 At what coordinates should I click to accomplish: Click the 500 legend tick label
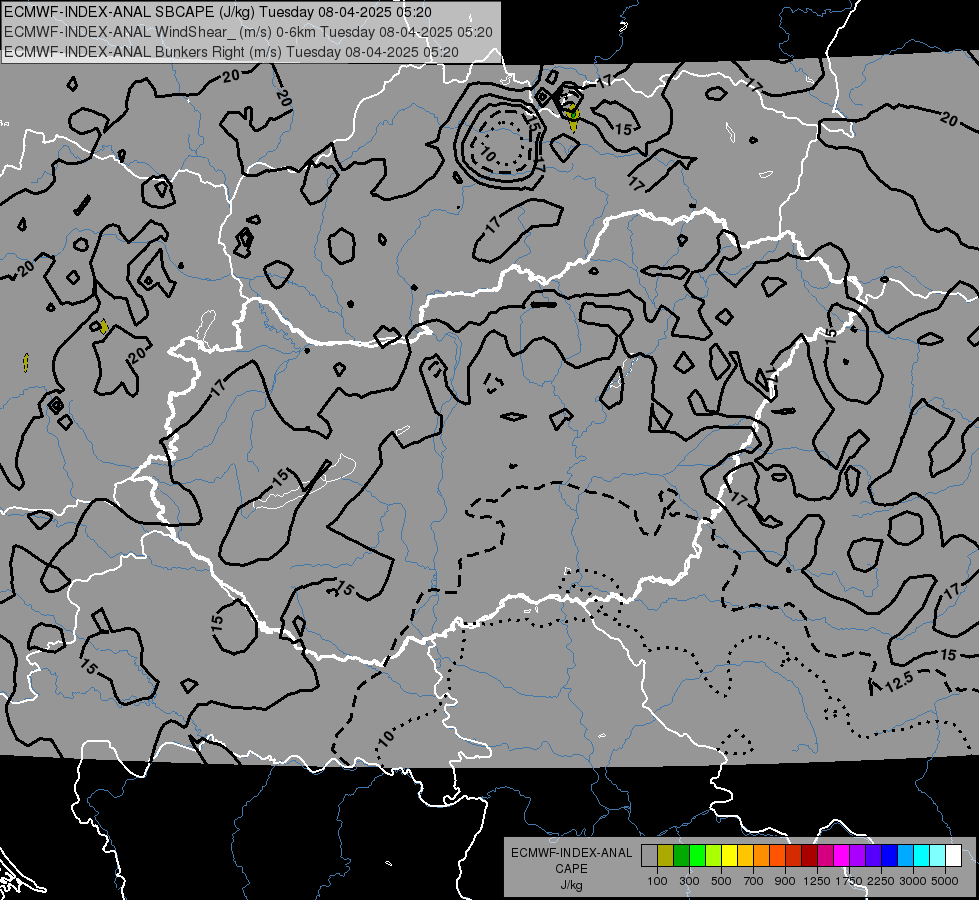click(x=721, y=881)
